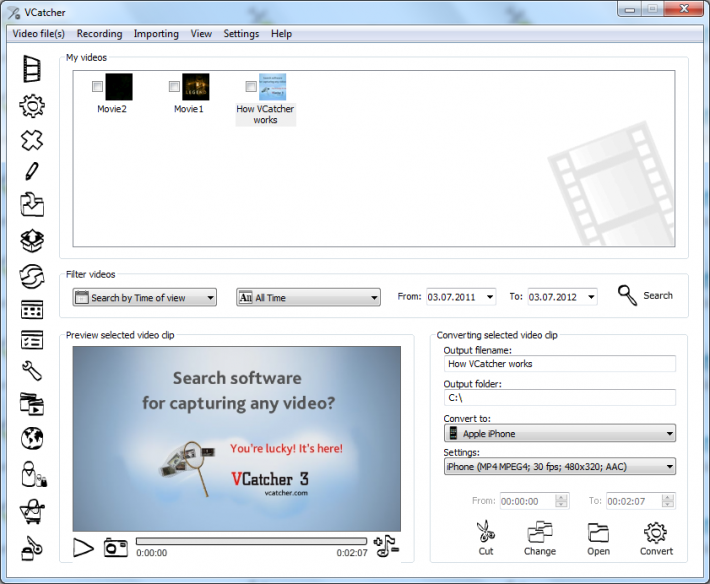Image resolution: width=710 pixels, height=584 pixels.
Task: Expand the From date picker
Action: coord(490,297)
